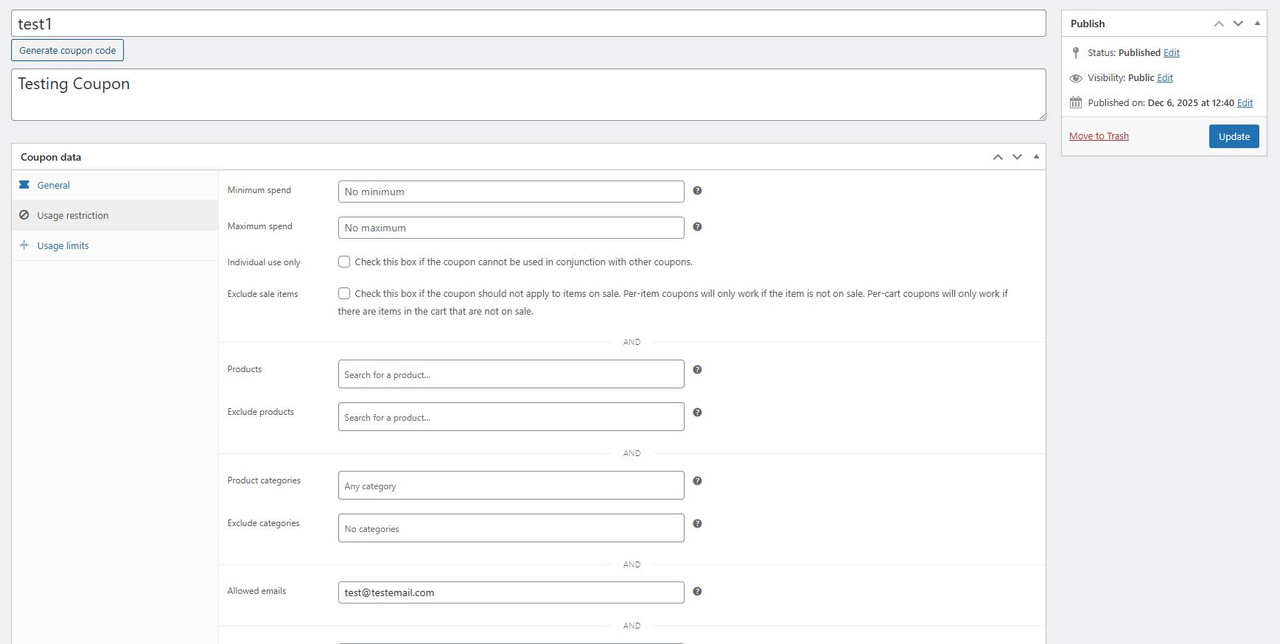This screenshot has width=1280, height=644.
Task: Select the Usage restriction tab
Action: 115,215
